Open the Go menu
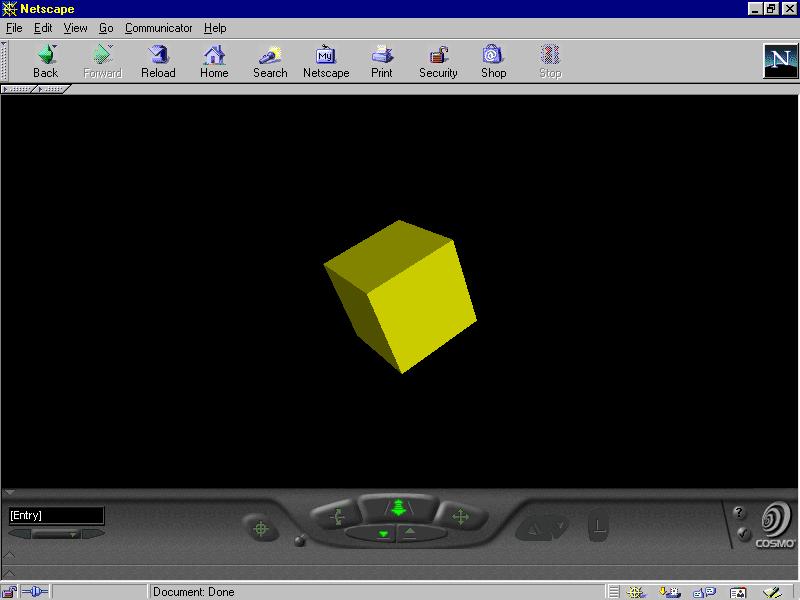 pos(106,28)
